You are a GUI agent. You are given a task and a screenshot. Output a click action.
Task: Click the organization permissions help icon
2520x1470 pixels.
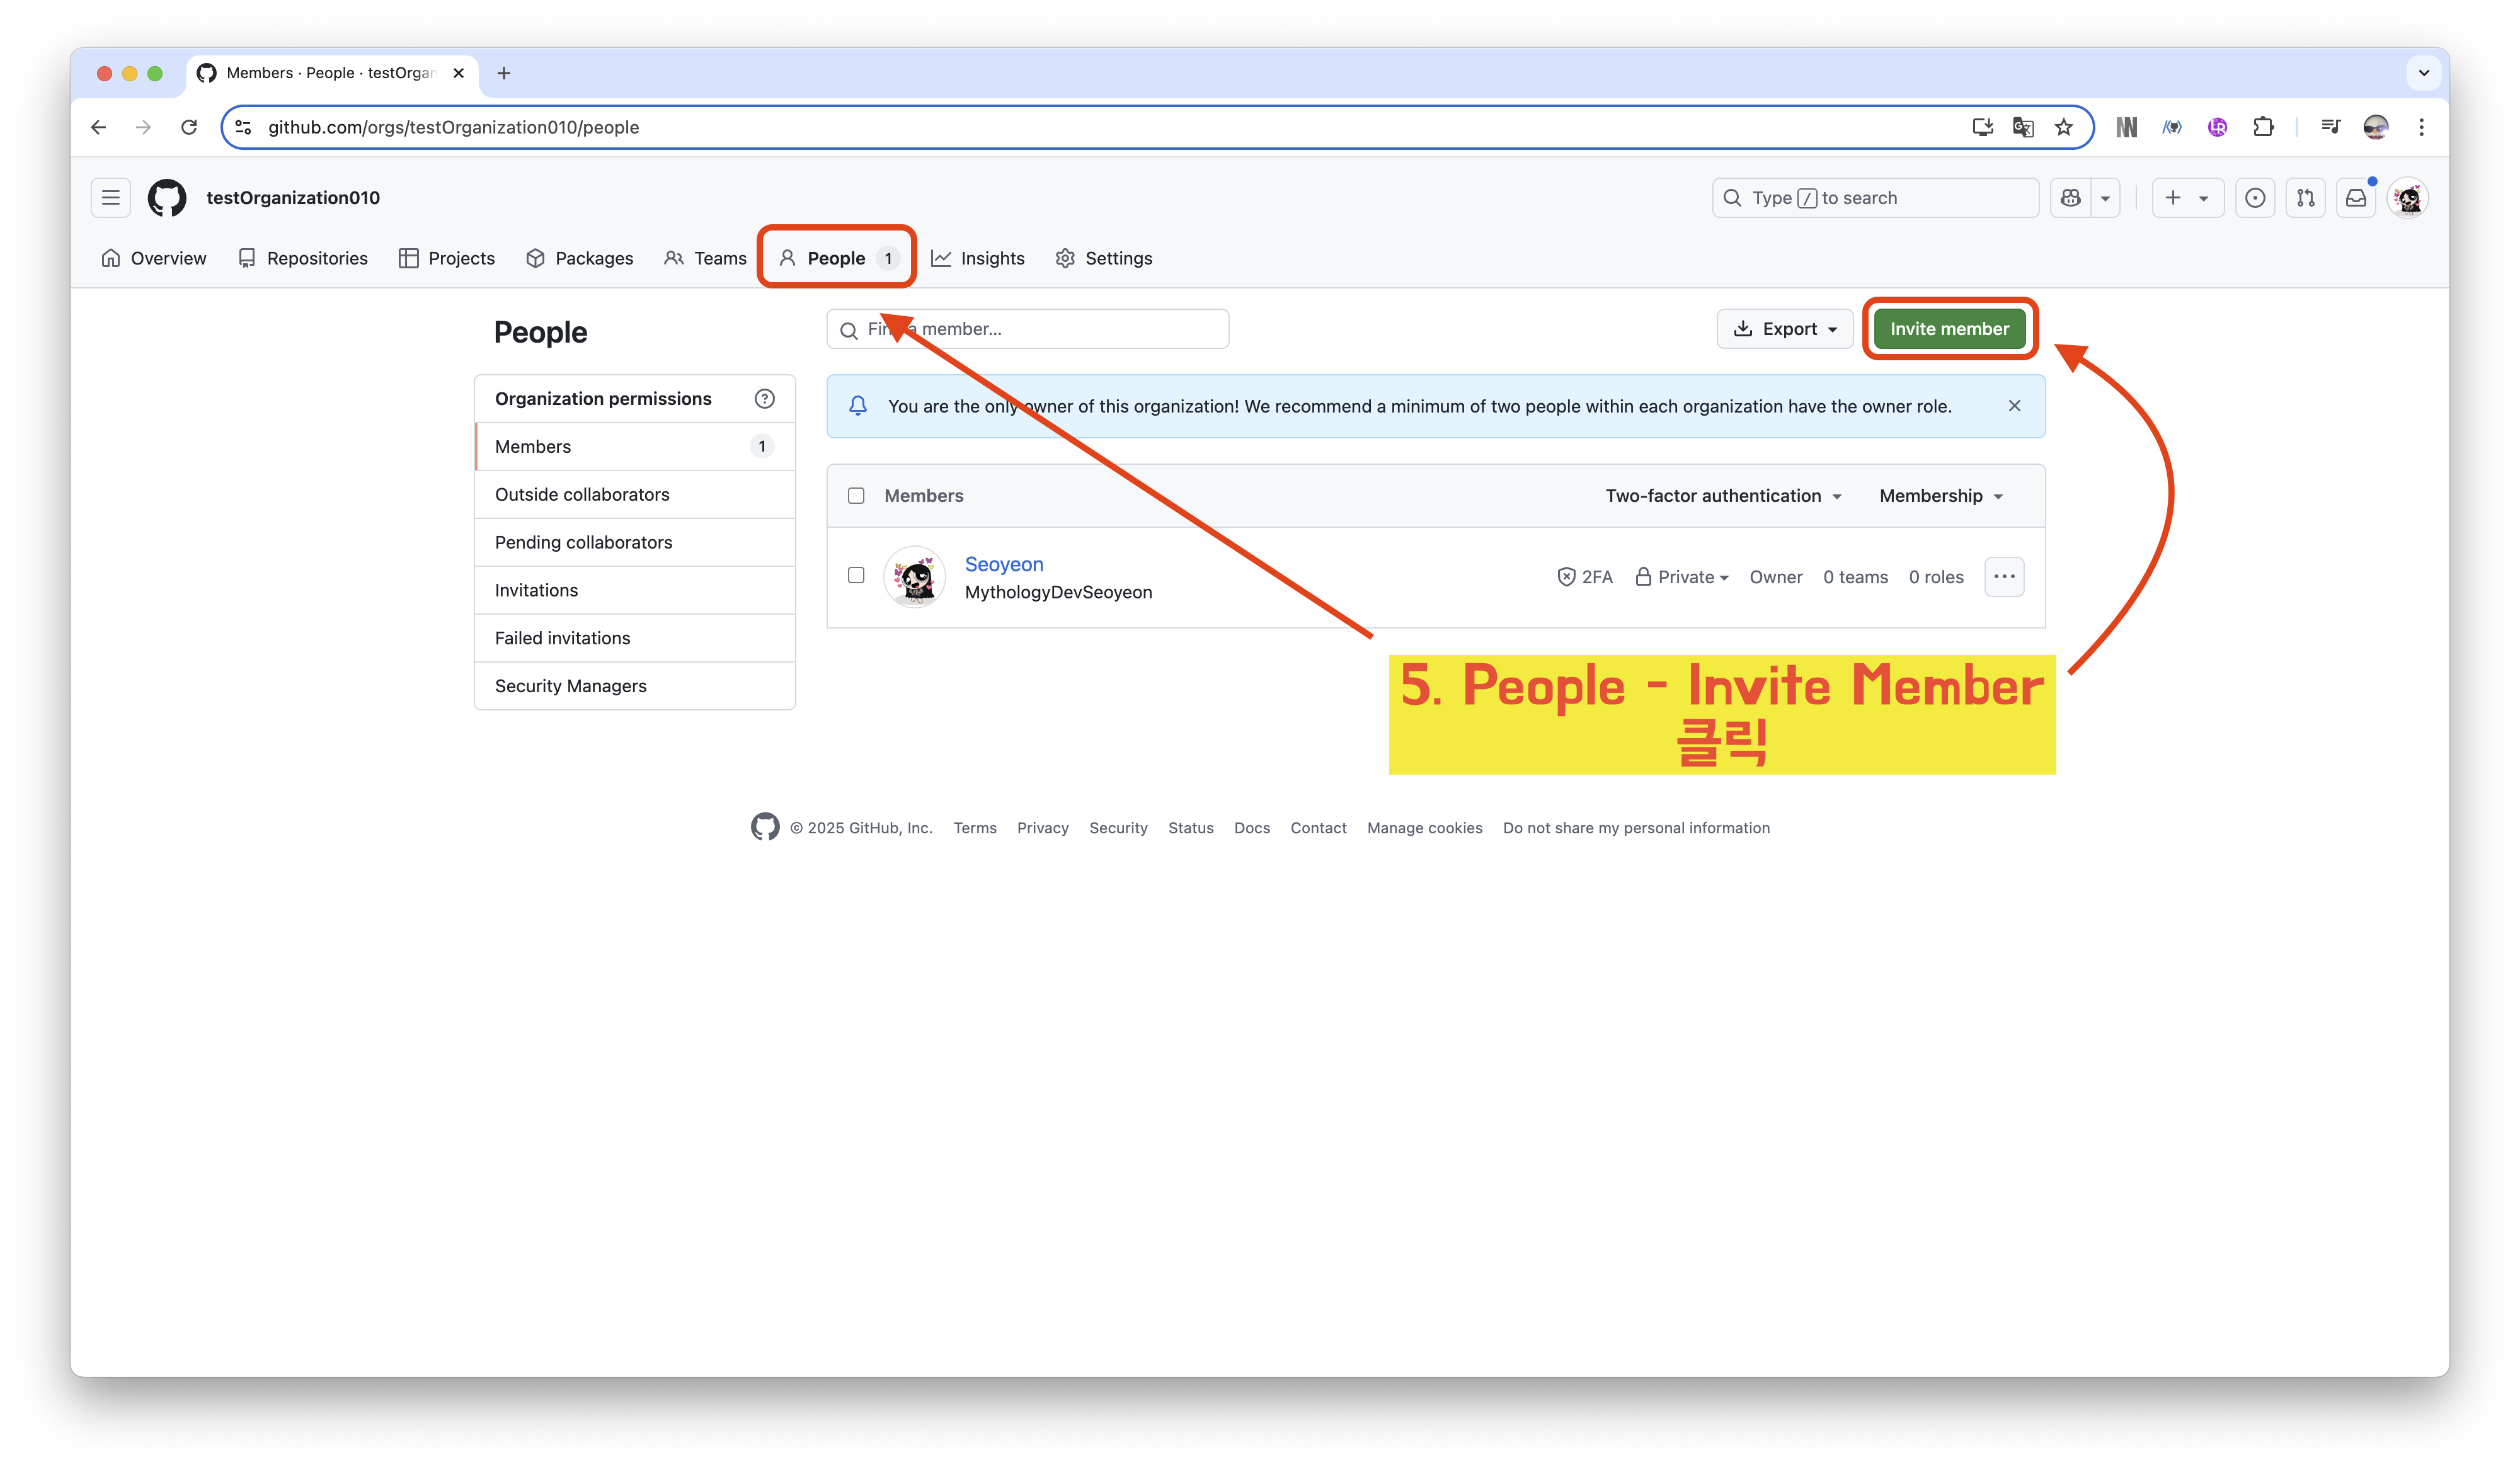pos(764,399)
